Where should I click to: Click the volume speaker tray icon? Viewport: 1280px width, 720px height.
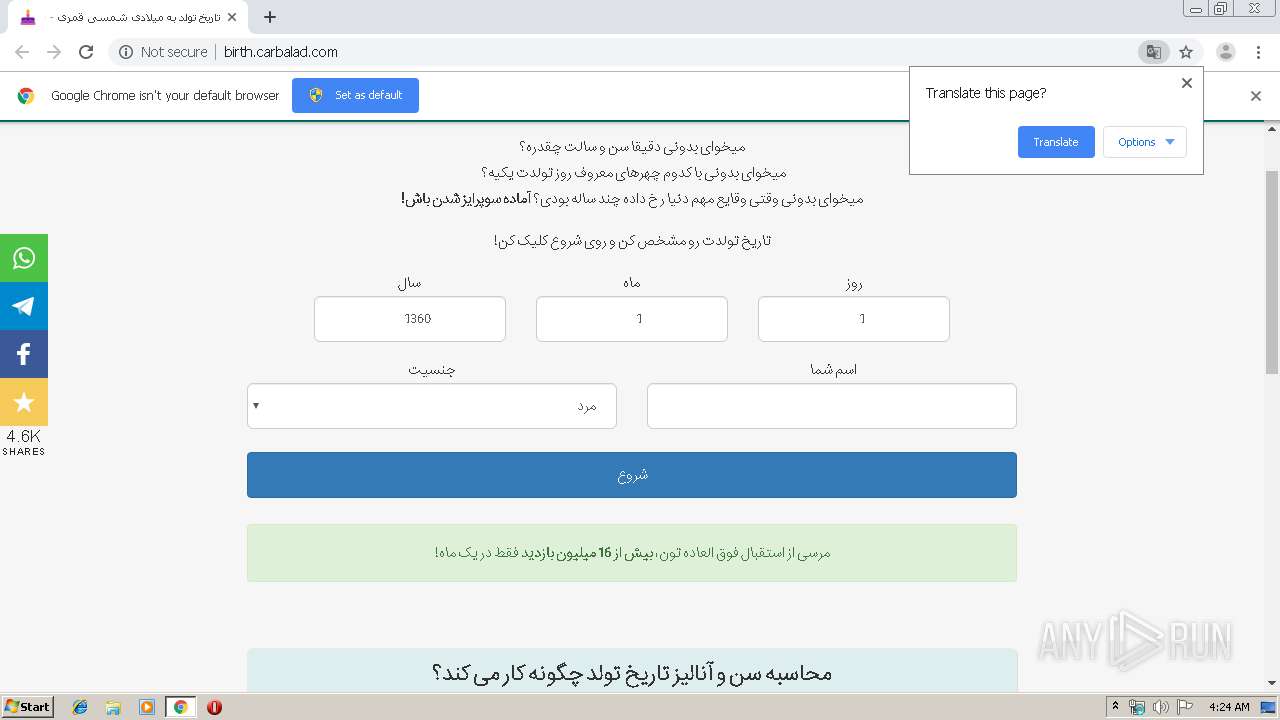click(x=1161, y=707)
